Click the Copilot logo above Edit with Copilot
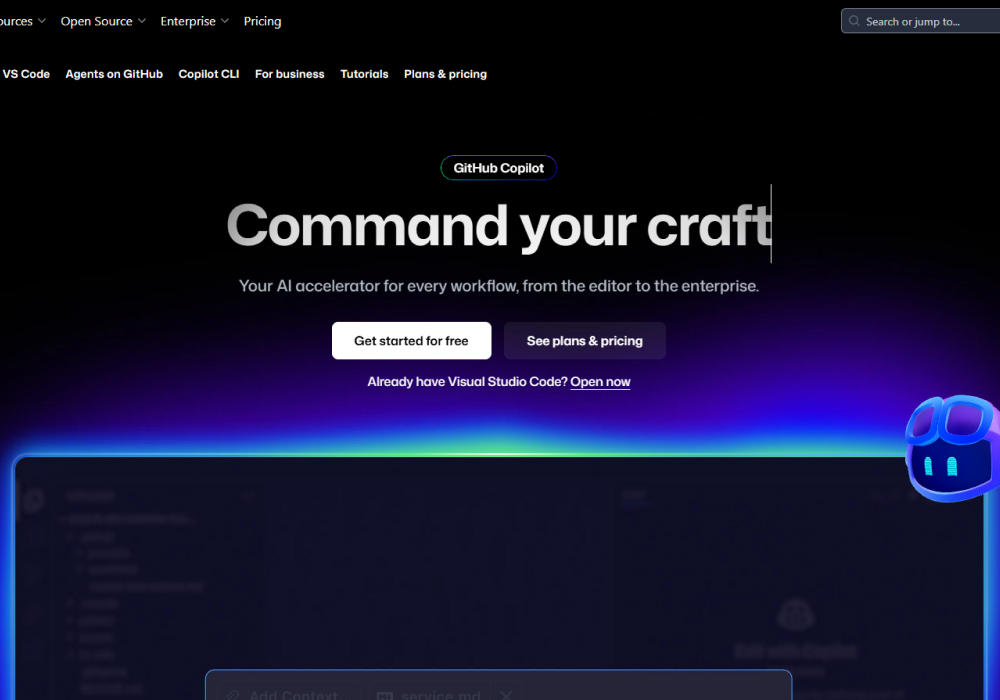1000x700 pixels. (795, 613)
